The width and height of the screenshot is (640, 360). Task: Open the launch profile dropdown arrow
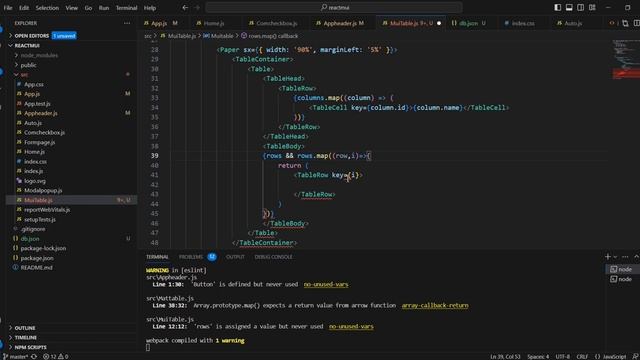(615, 257)
